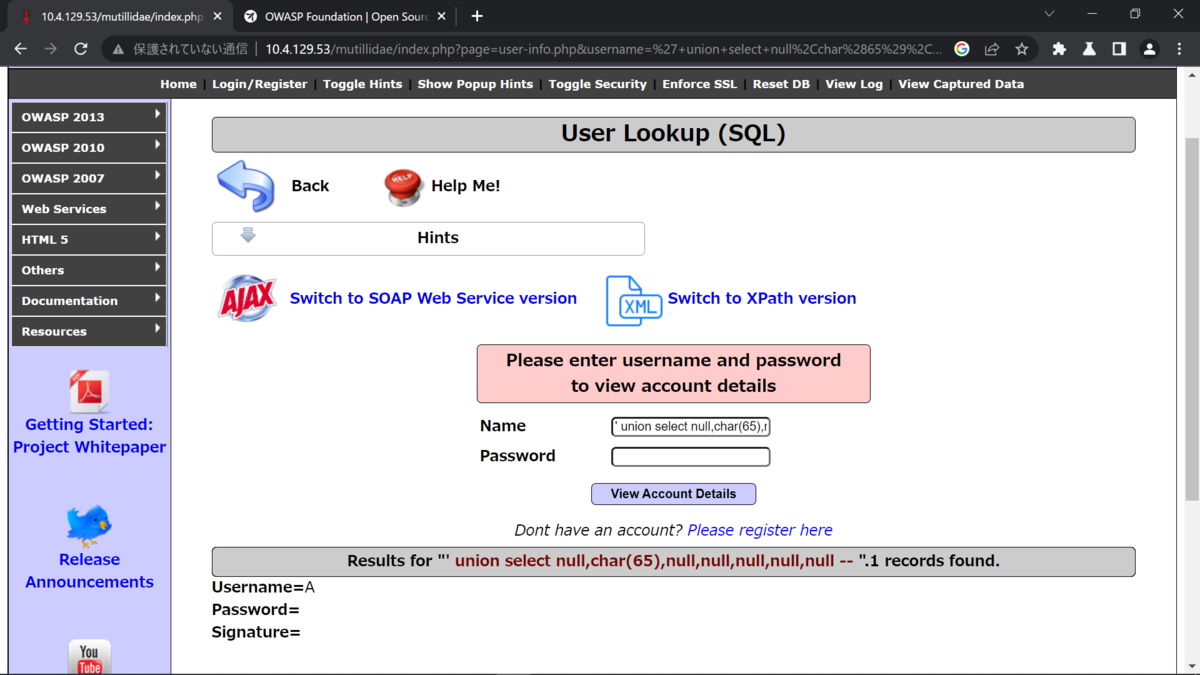The image size is (1200, 675).
Task: Click the red Help Me button icon
Action: pyautogui.click(x=403, y=187)
